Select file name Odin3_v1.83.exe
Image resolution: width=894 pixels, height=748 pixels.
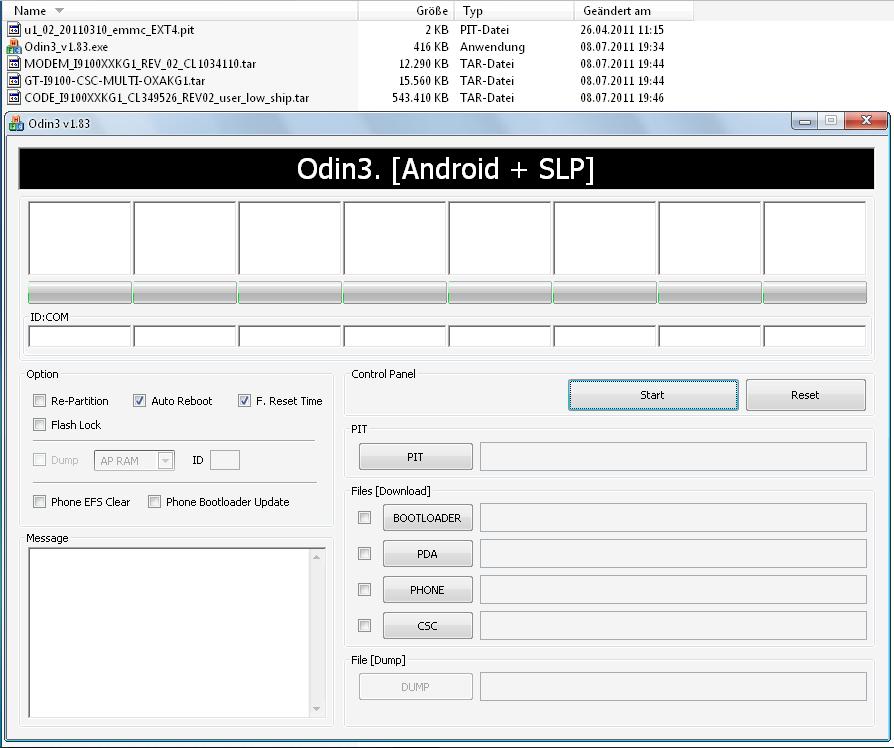click(66, 47)
